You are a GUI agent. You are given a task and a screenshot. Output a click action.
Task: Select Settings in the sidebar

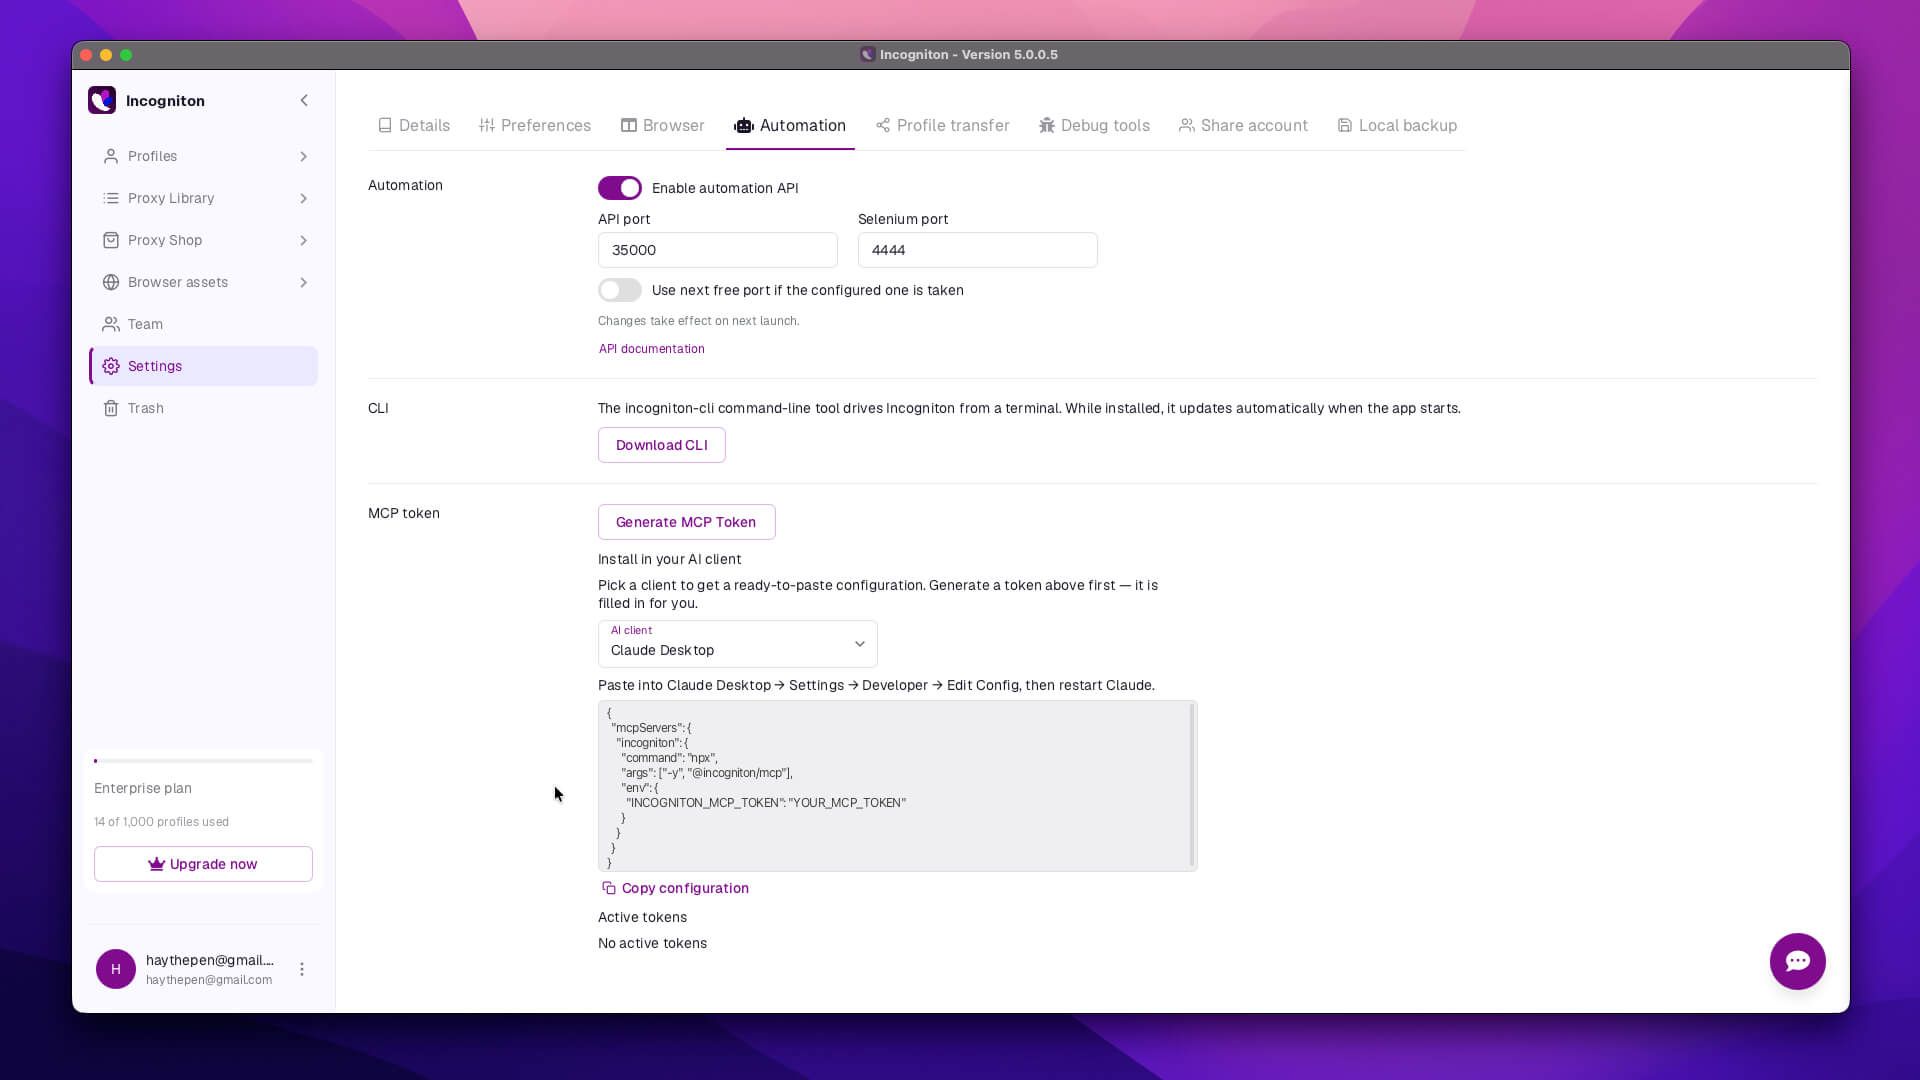(204, 366)
